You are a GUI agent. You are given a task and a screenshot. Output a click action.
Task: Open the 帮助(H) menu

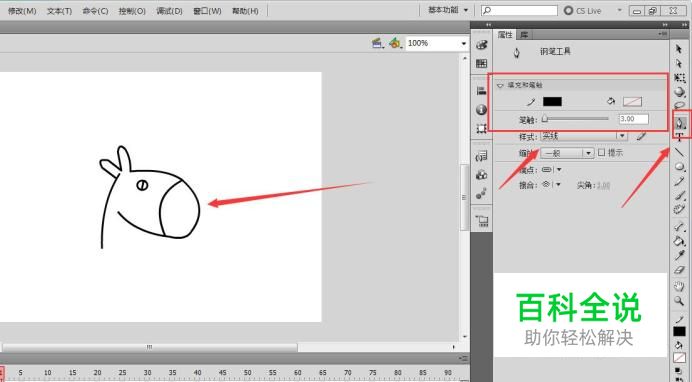coord(245,11)
